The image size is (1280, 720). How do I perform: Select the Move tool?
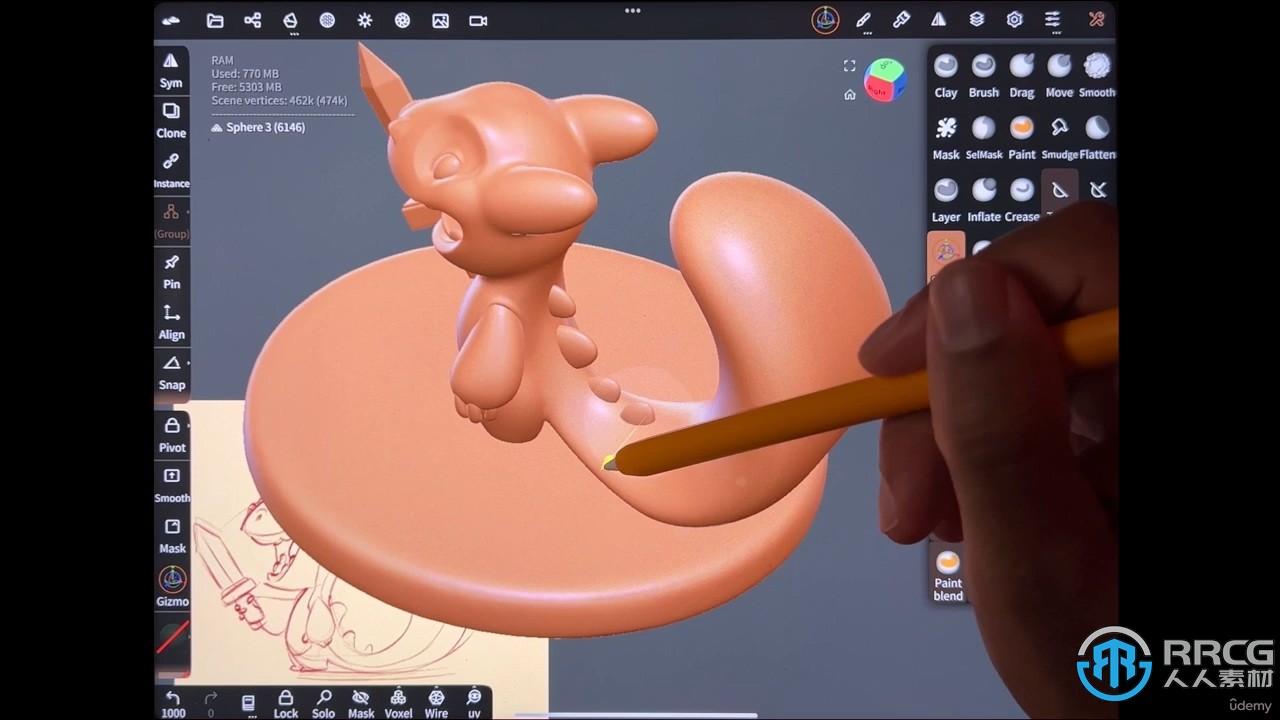[x=1059, y=76]
